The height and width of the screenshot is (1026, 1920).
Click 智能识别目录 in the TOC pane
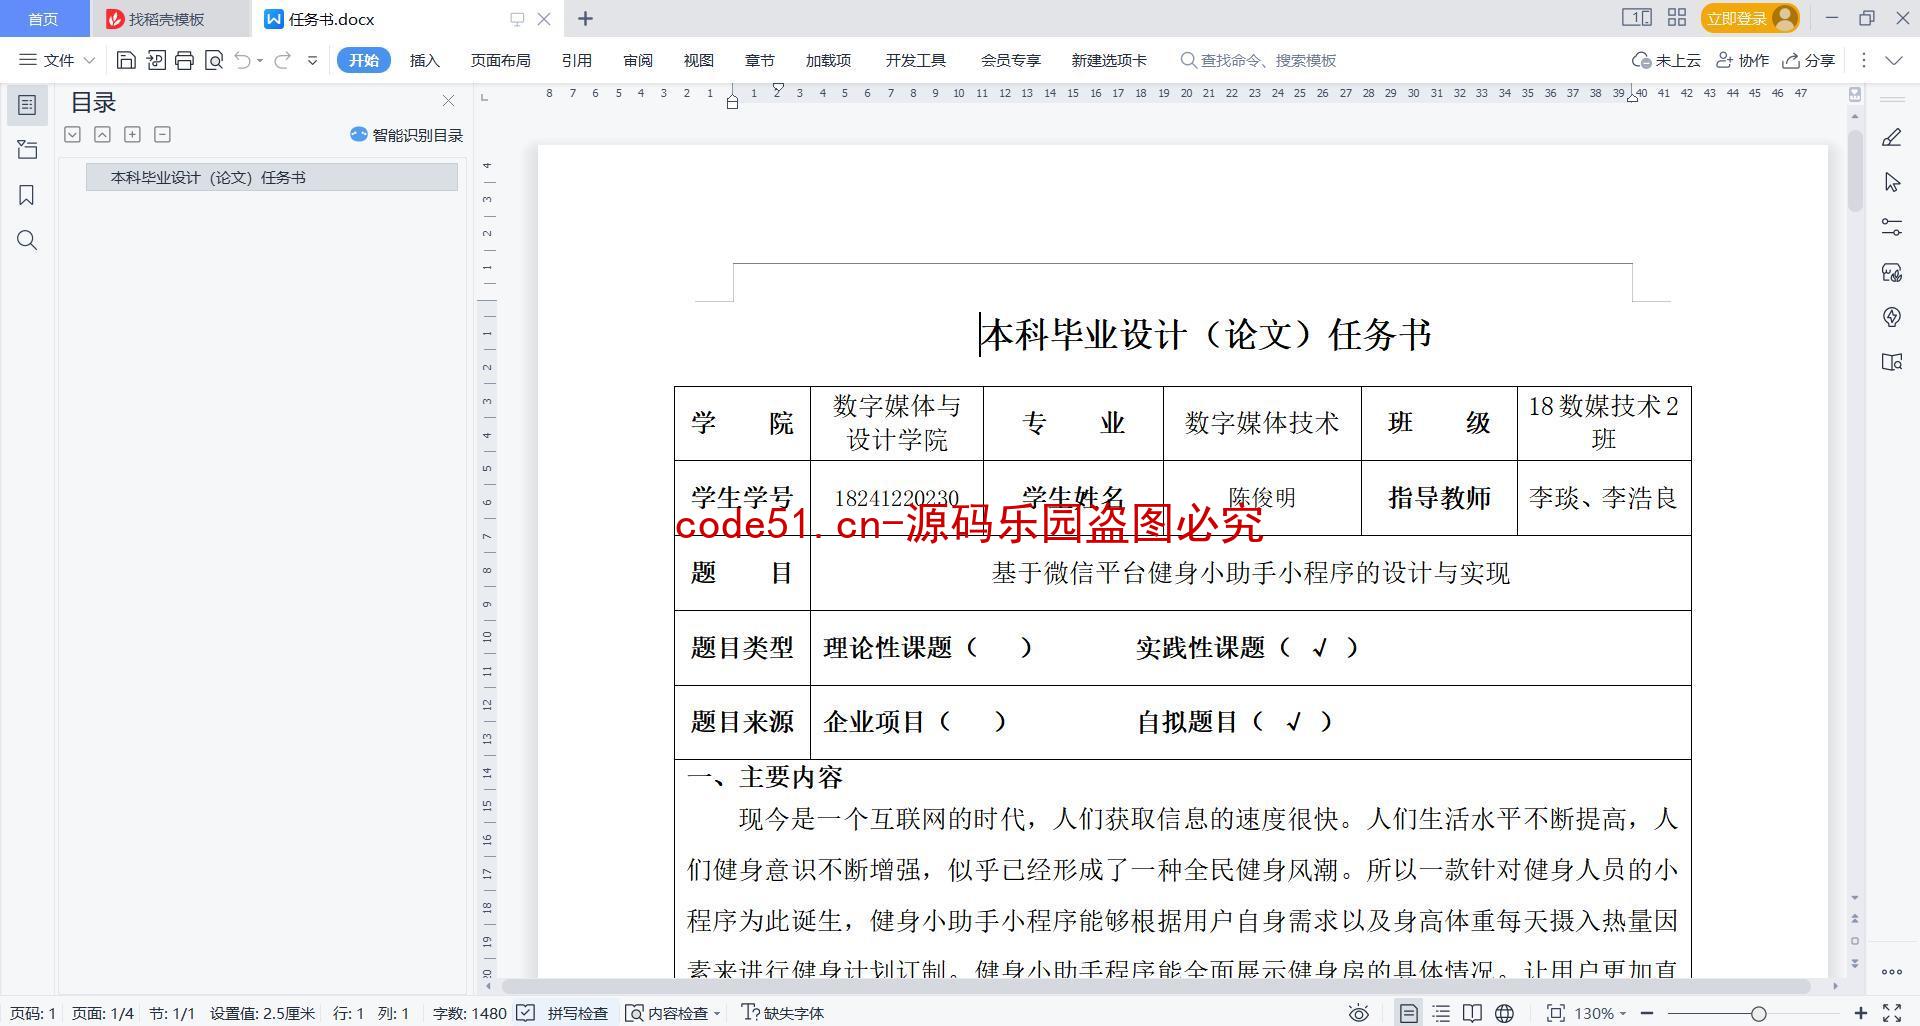click(x=406, y=135)
